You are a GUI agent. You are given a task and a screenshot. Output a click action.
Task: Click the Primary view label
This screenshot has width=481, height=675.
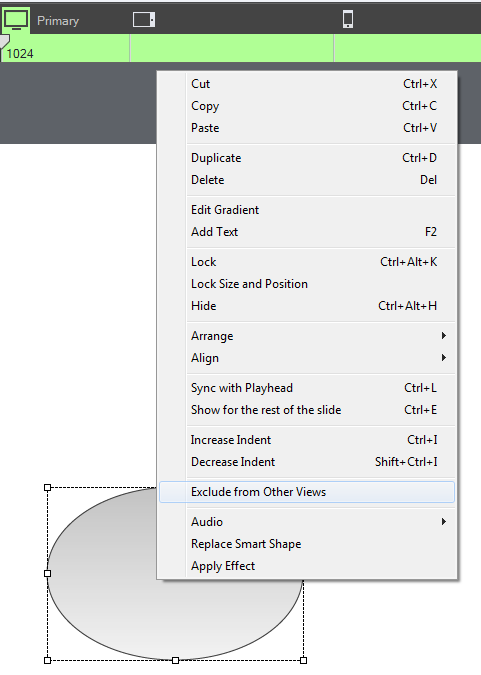pos(58,21)
